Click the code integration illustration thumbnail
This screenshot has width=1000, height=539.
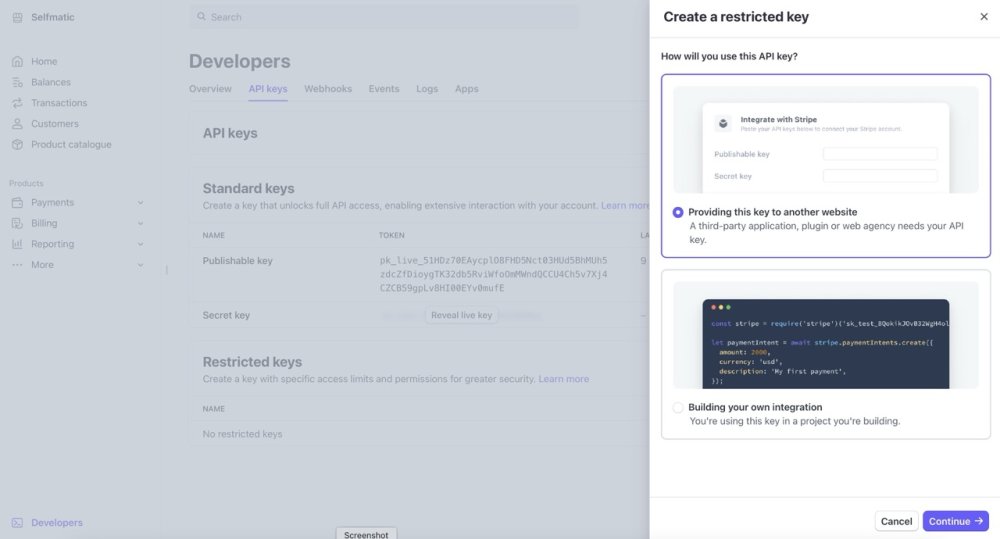tap(826, 336)
